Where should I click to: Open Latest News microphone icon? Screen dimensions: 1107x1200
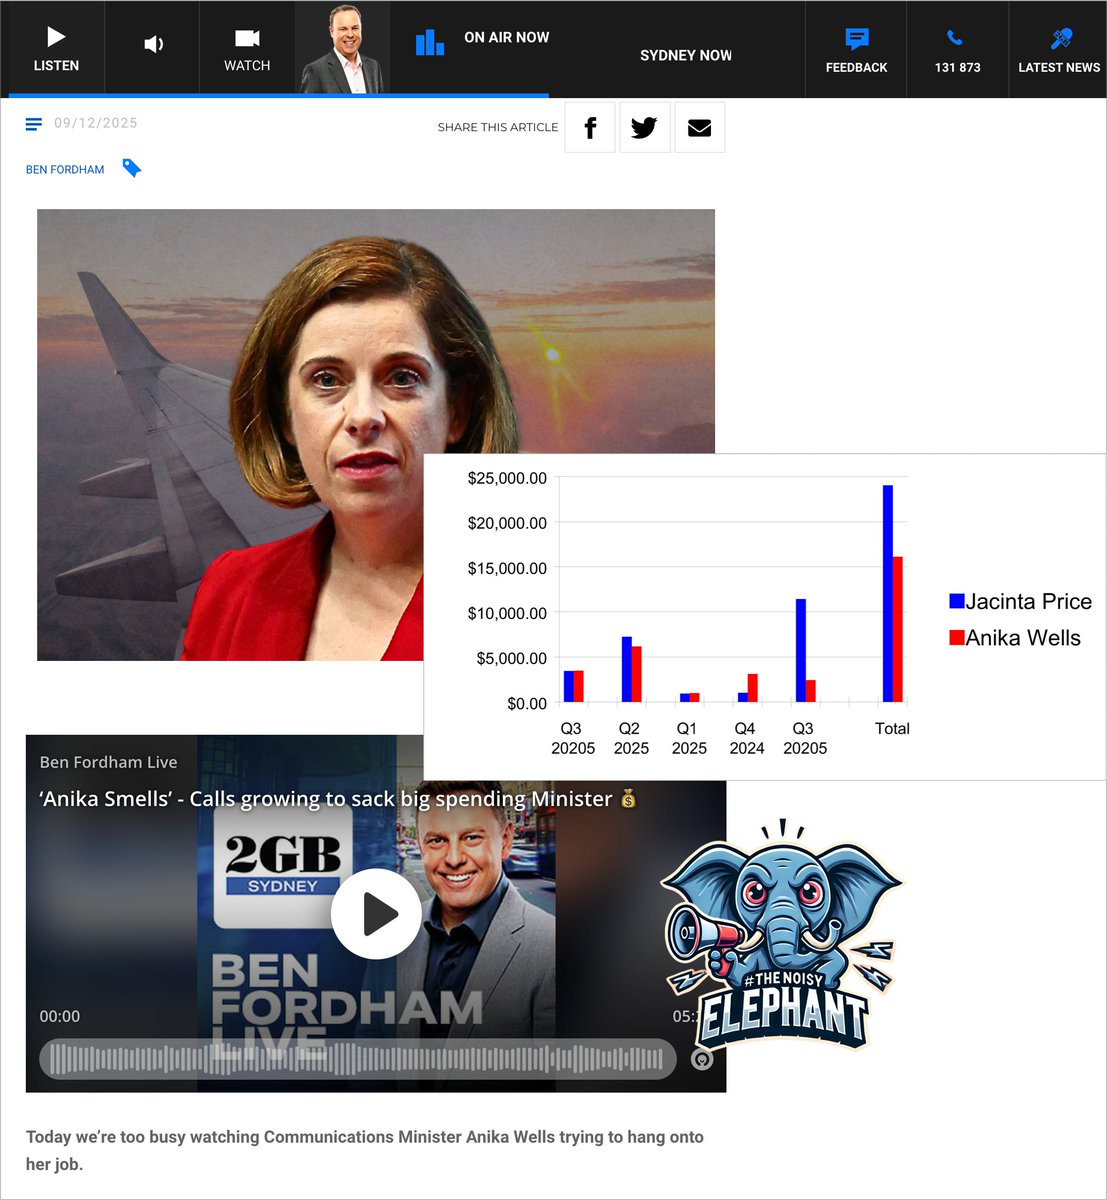point(1061,39)
